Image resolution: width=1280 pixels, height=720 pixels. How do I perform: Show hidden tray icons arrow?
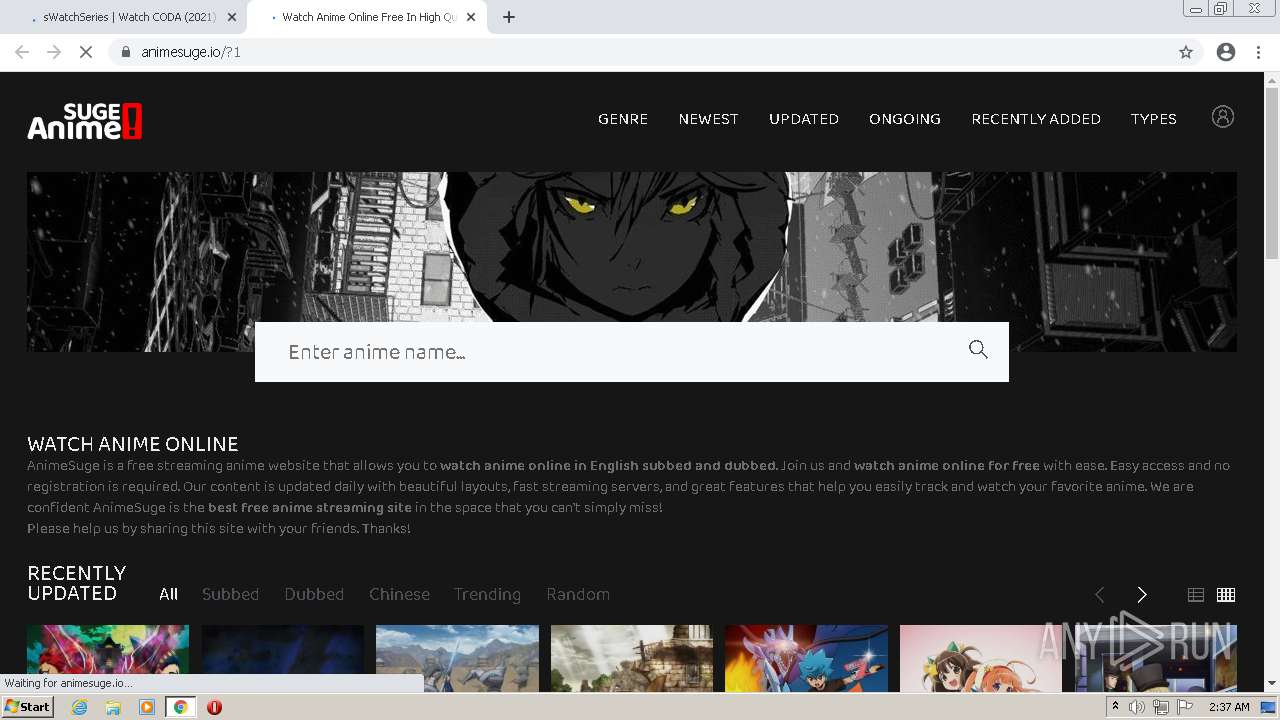coord(1115,707)
